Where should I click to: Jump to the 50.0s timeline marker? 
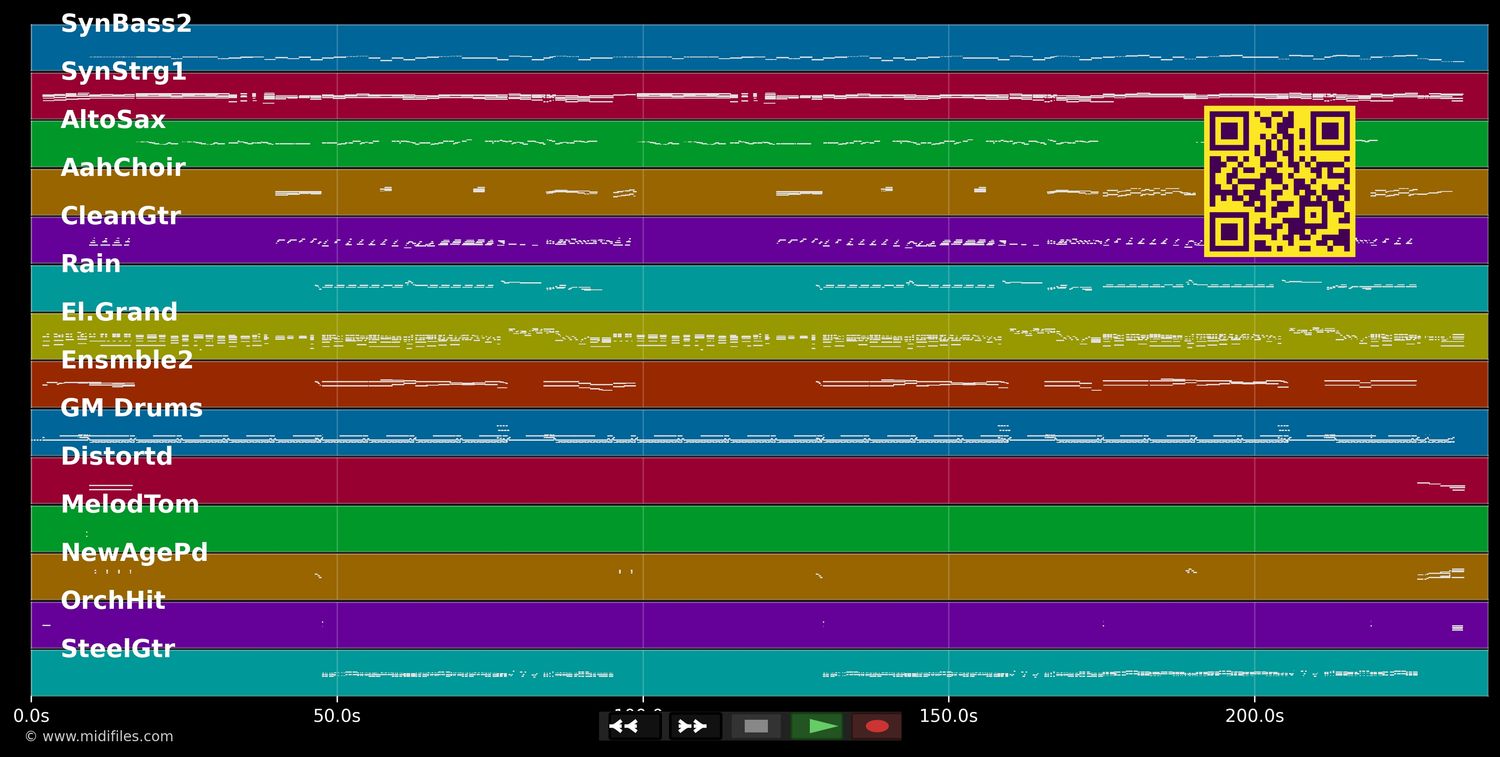click(337, 716)
